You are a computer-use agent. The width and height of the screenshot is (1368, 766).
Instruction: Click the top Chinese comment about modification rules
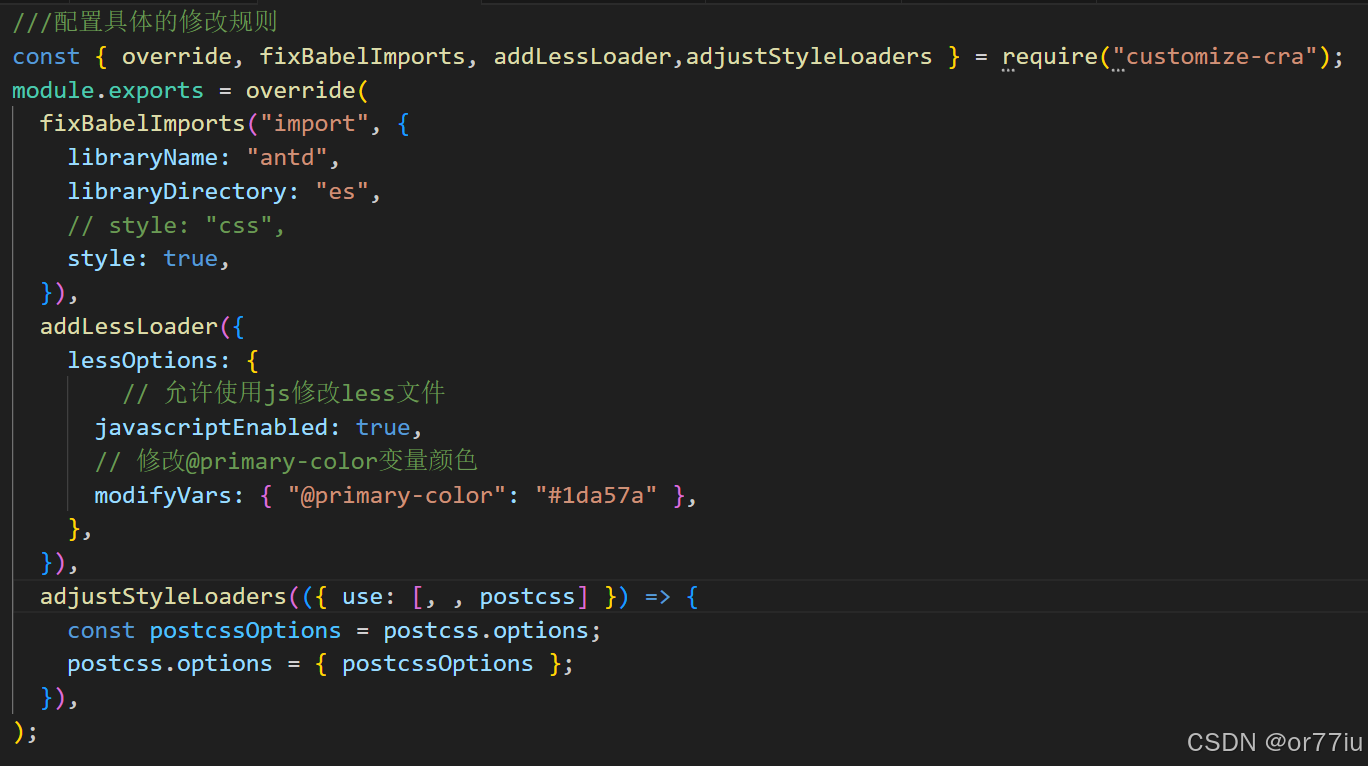(145, 20)
